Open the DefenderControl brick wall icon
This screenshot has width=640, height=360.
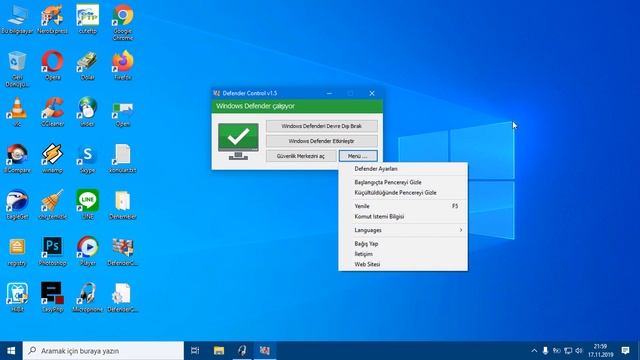123,251
